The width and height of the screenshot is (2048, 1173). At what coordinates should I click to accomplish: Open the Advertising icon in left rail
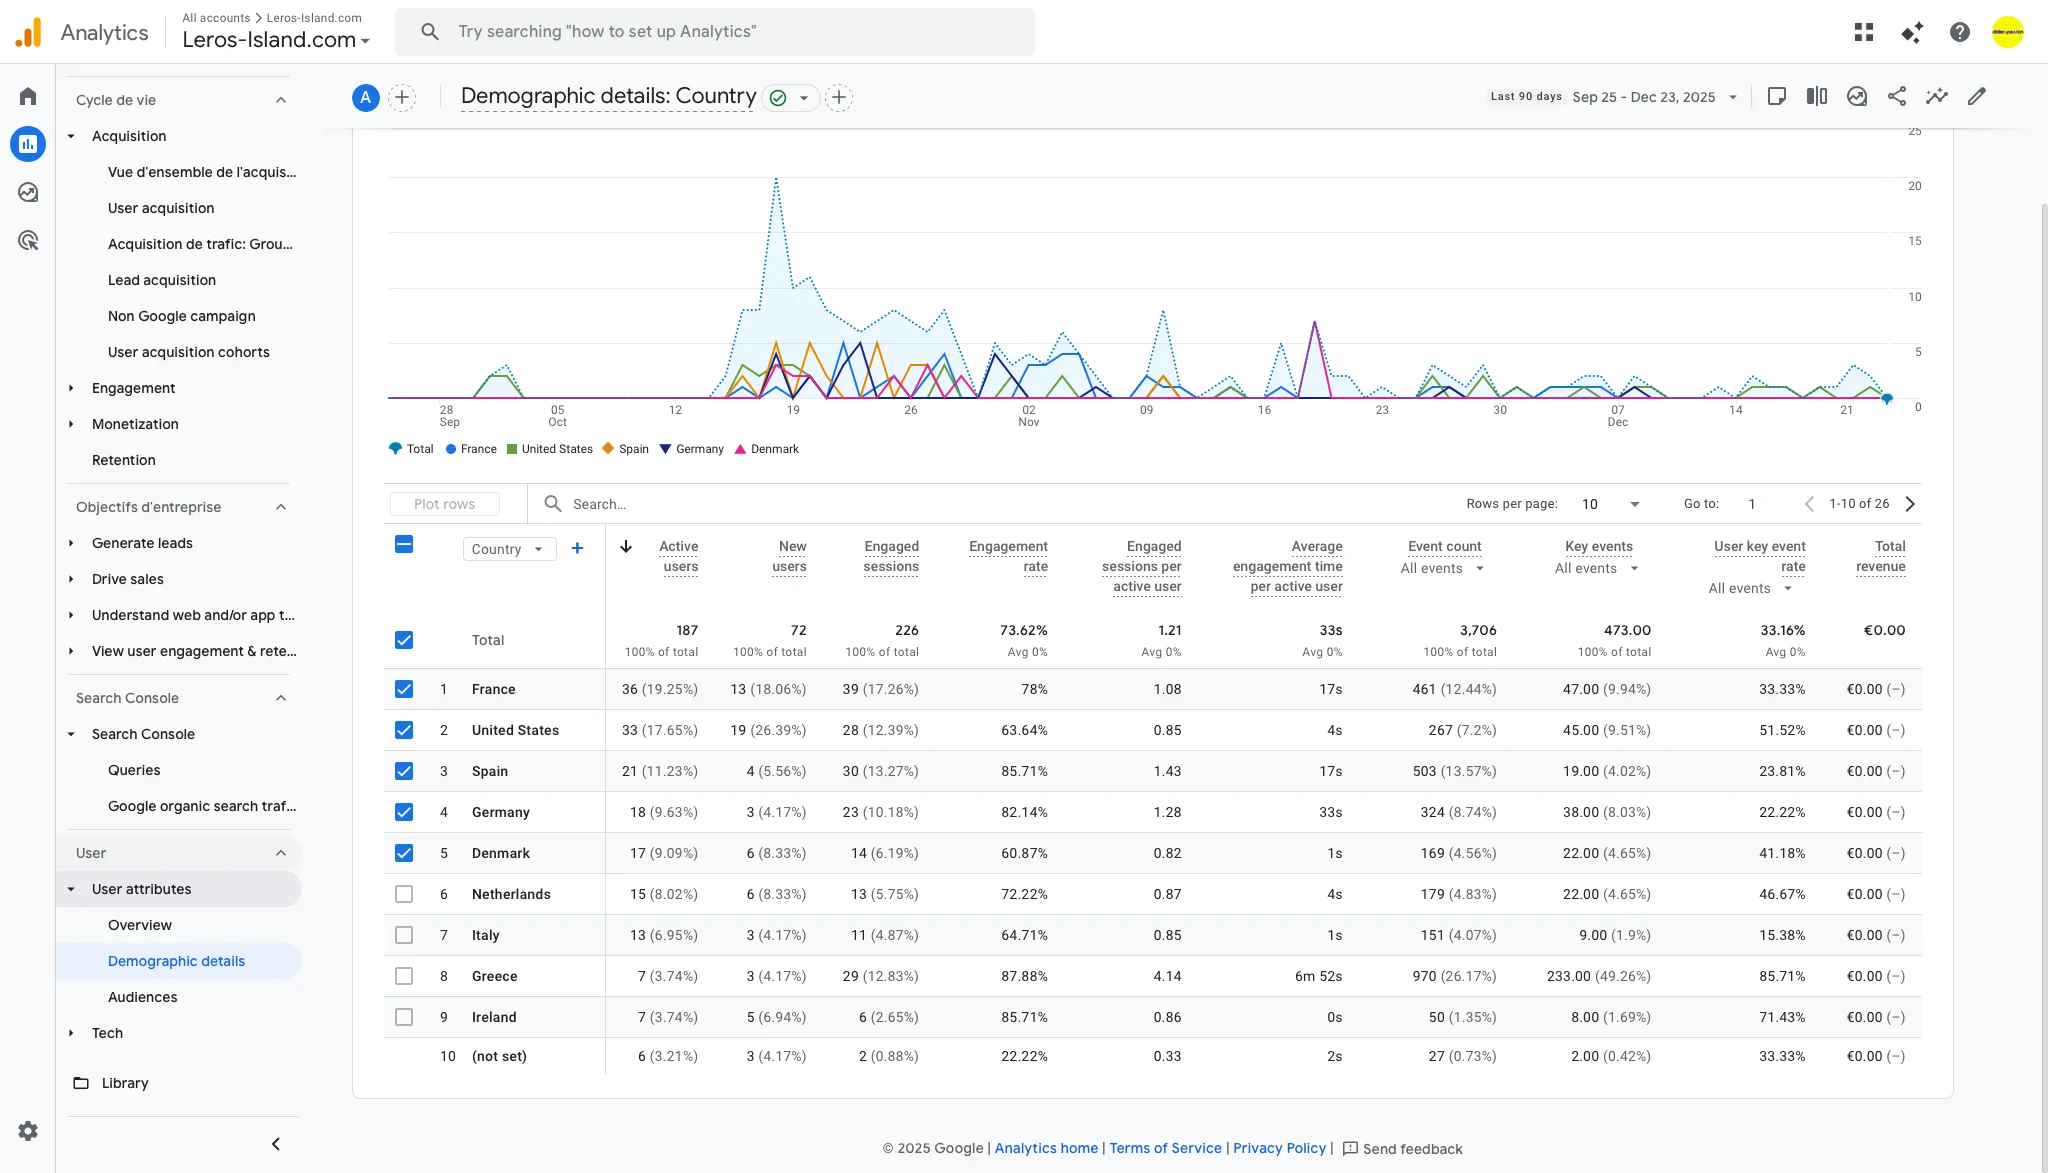[28, 240]
